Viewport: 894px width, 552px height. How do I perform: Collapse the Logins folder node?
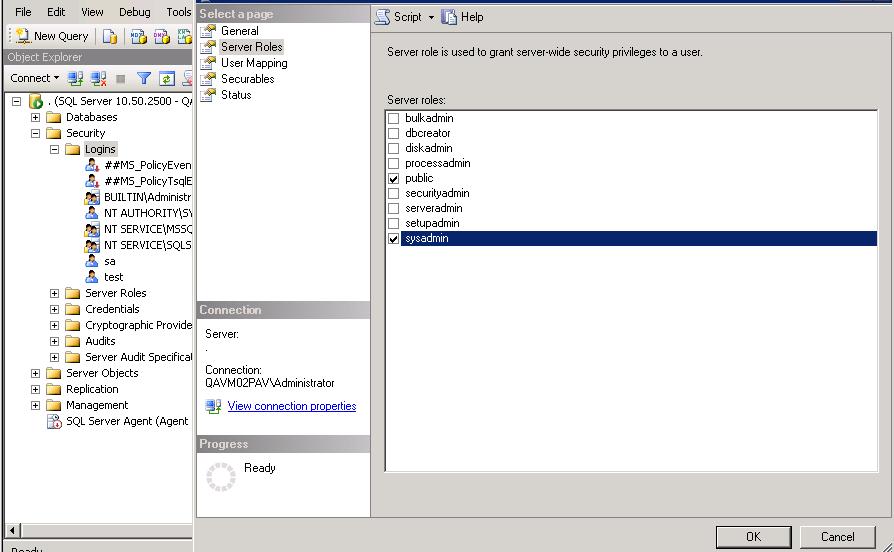55,149
